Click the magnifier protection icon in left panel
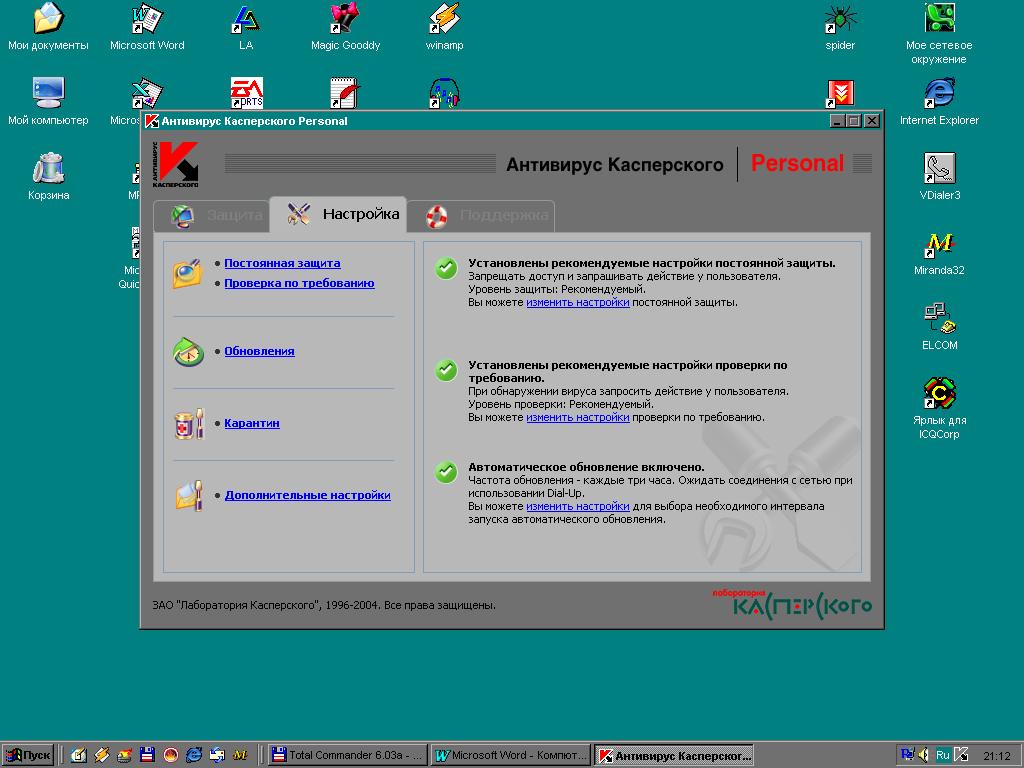This screenshot has width=1024, height=768. (x=187, y=274)
